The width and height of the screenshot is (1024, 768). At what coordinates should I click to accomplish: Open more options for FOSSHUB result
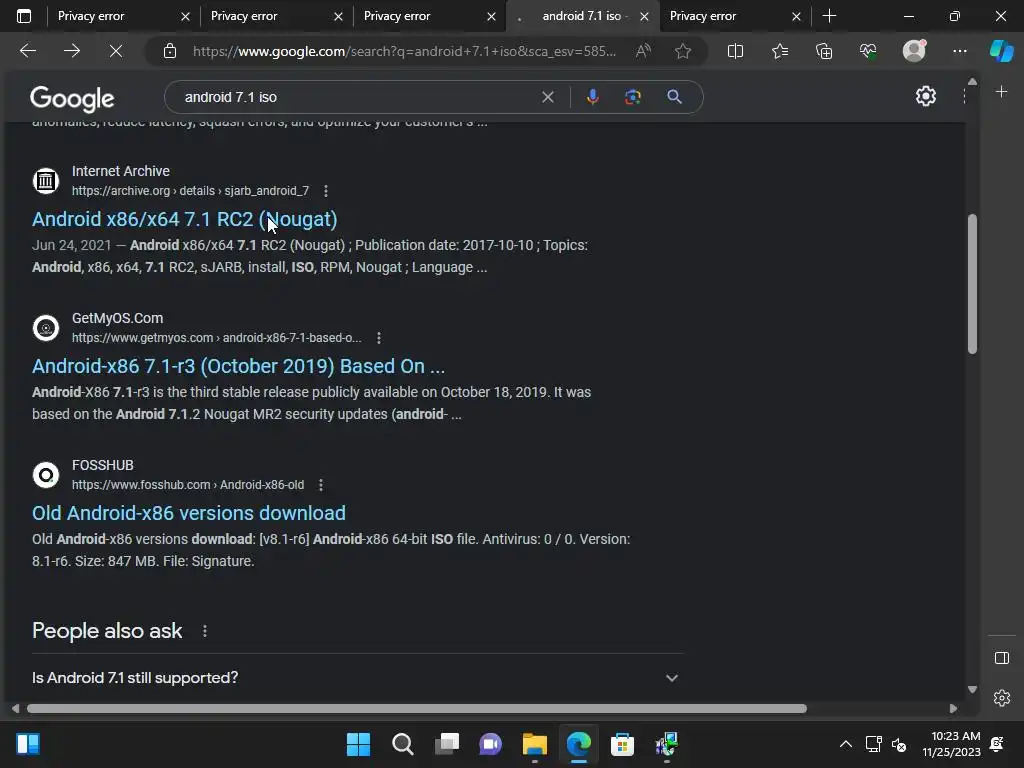click(x=321, y=485)
